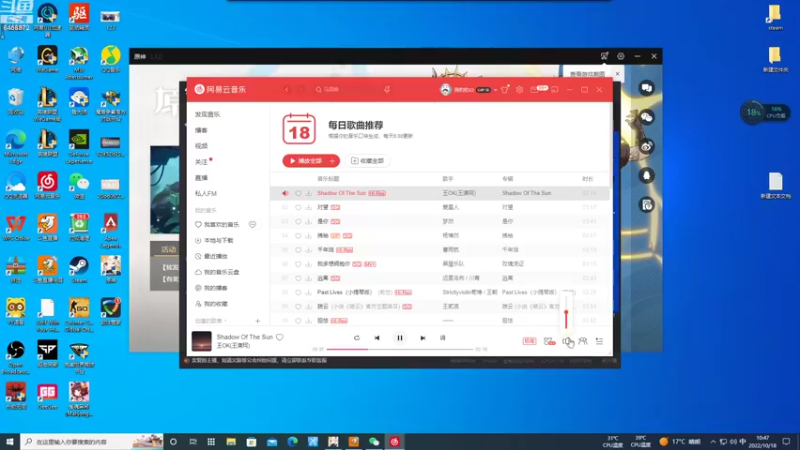Collapse the 创建的歌单 section arrow
The width and height of the screenshot is (800, 450).
pyautogui.click(x=226, y=321)
